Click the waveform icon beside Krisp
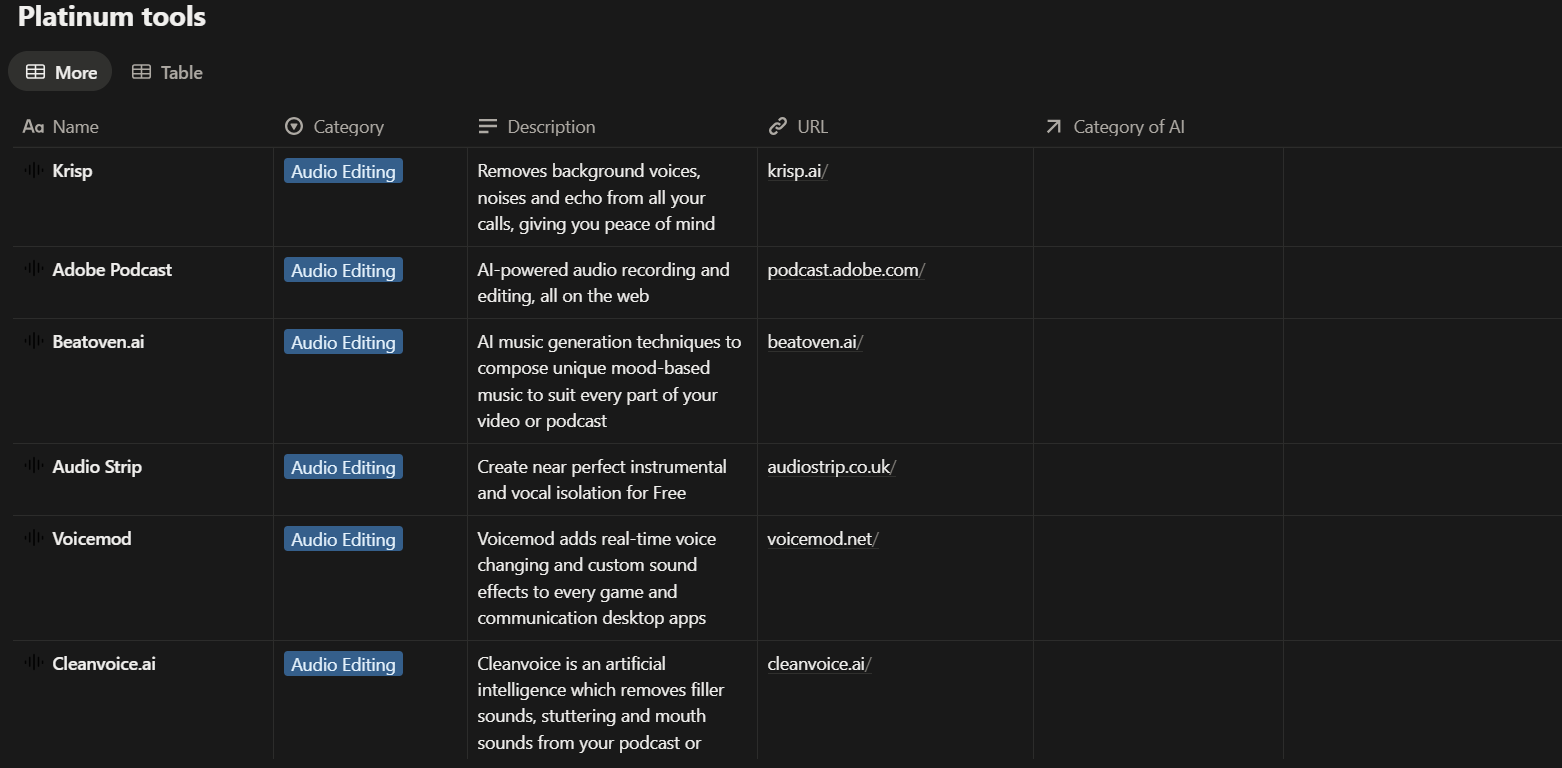1562x768 pixels. (x=33, y=170)
